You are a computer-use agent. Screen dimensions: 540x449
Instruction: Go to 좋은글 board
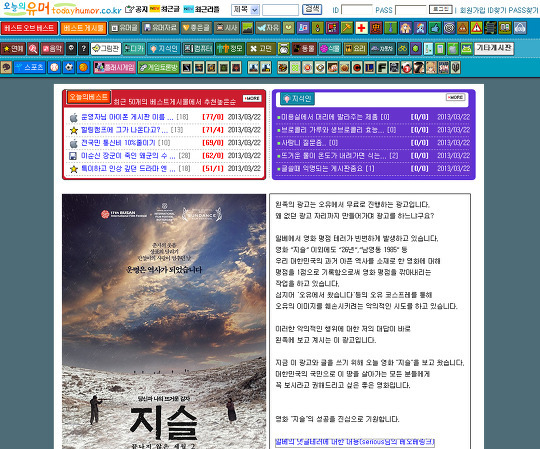(196, 28)
